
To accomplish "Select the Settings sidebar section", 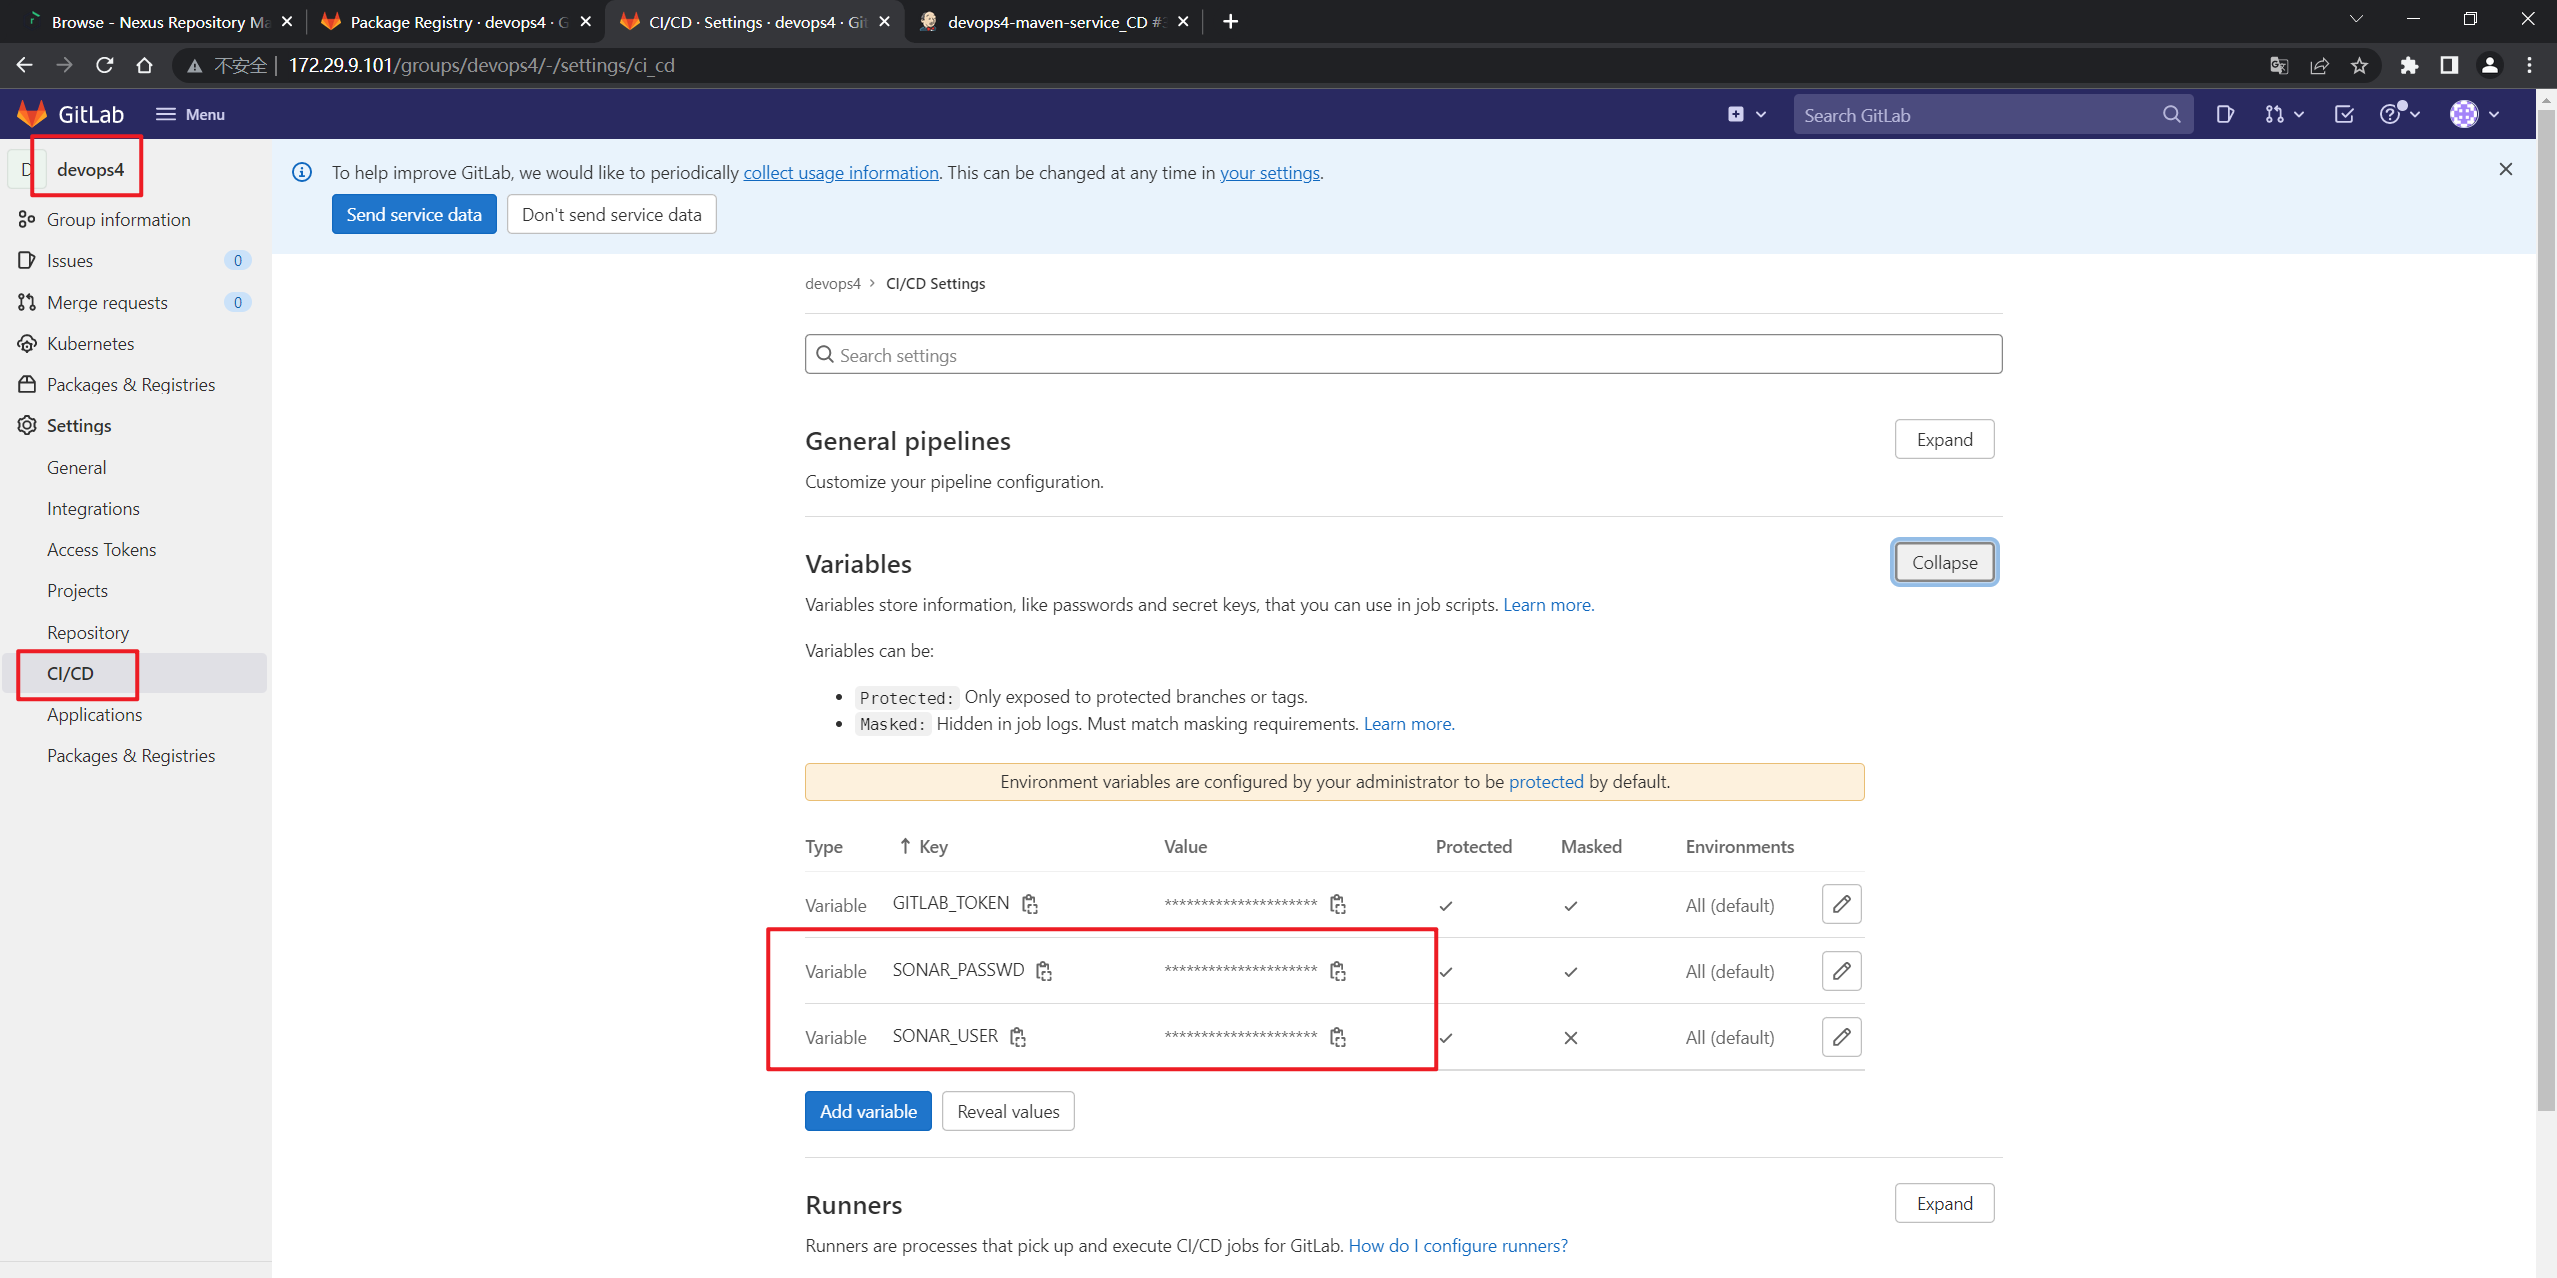I will (x=79, y=425).
